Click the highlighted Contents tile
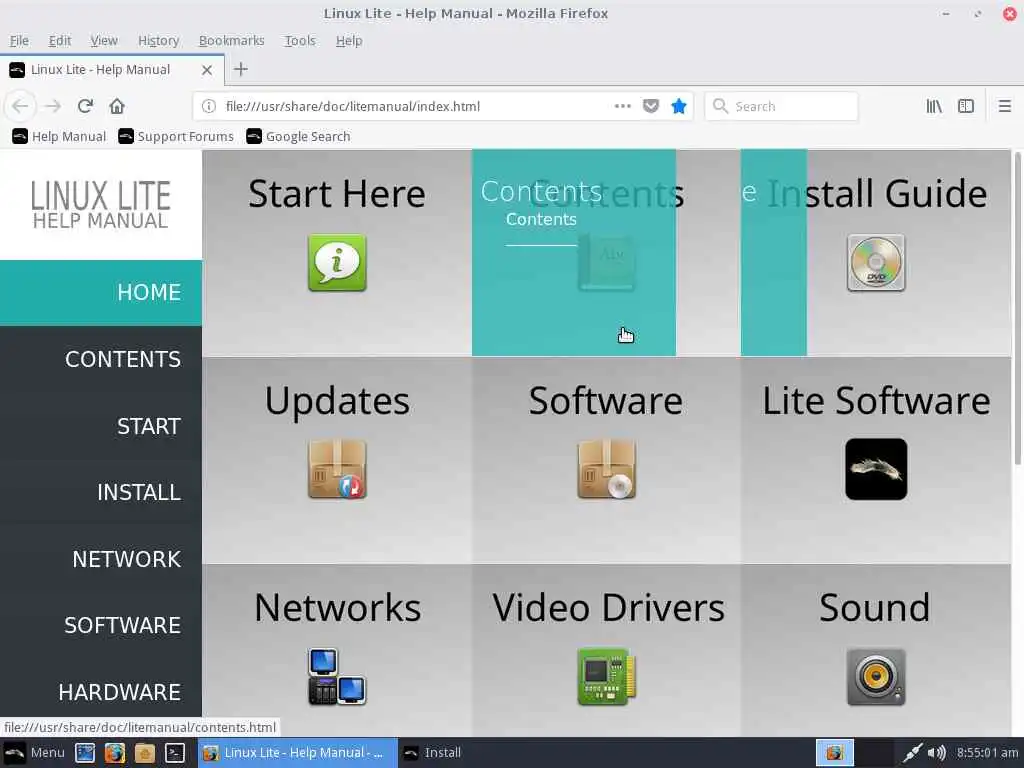 [x=573, y=253]
